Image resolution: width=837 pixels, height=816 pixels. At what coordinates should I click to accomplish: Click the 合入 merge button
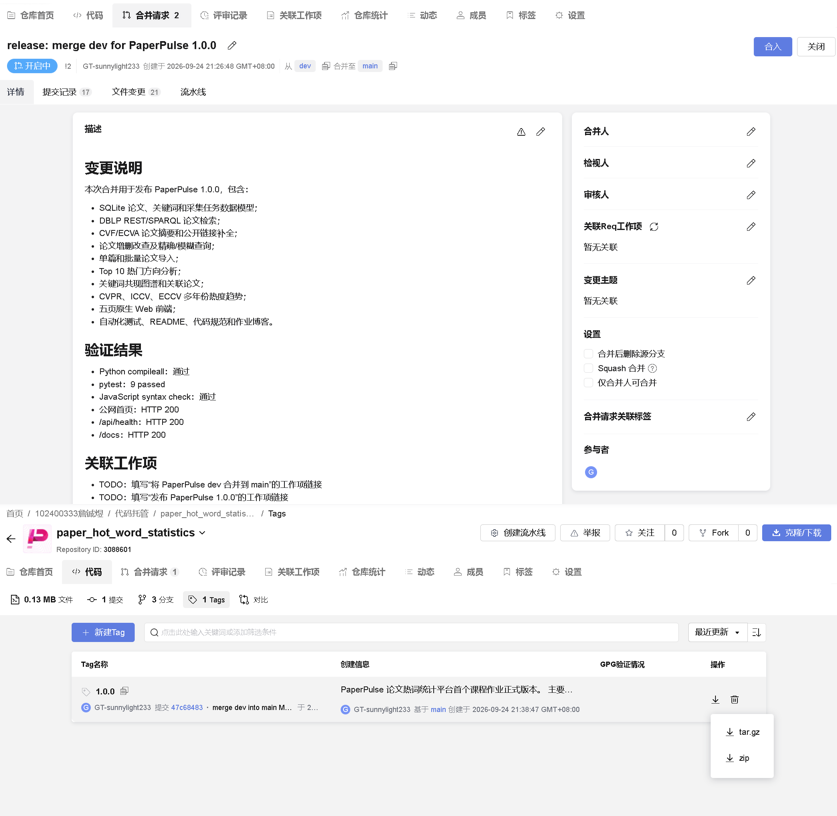[x=772, y=47]
